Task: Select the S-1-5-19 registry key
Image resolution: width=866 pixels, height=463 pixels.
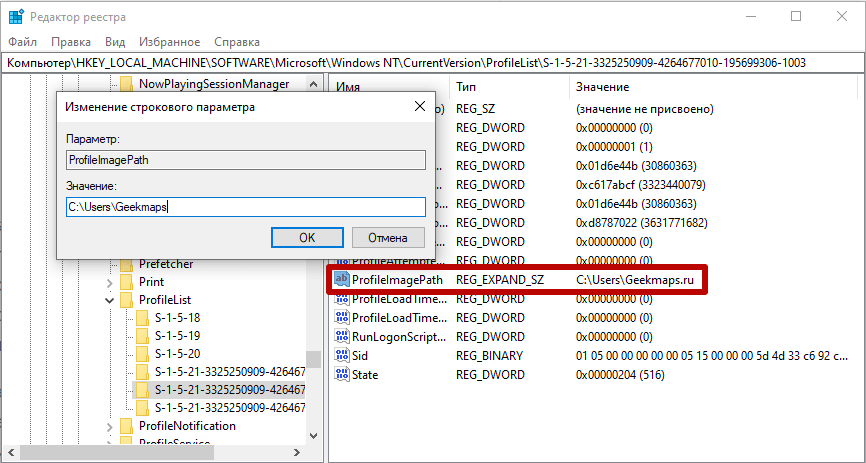Action: pos(177,336)
